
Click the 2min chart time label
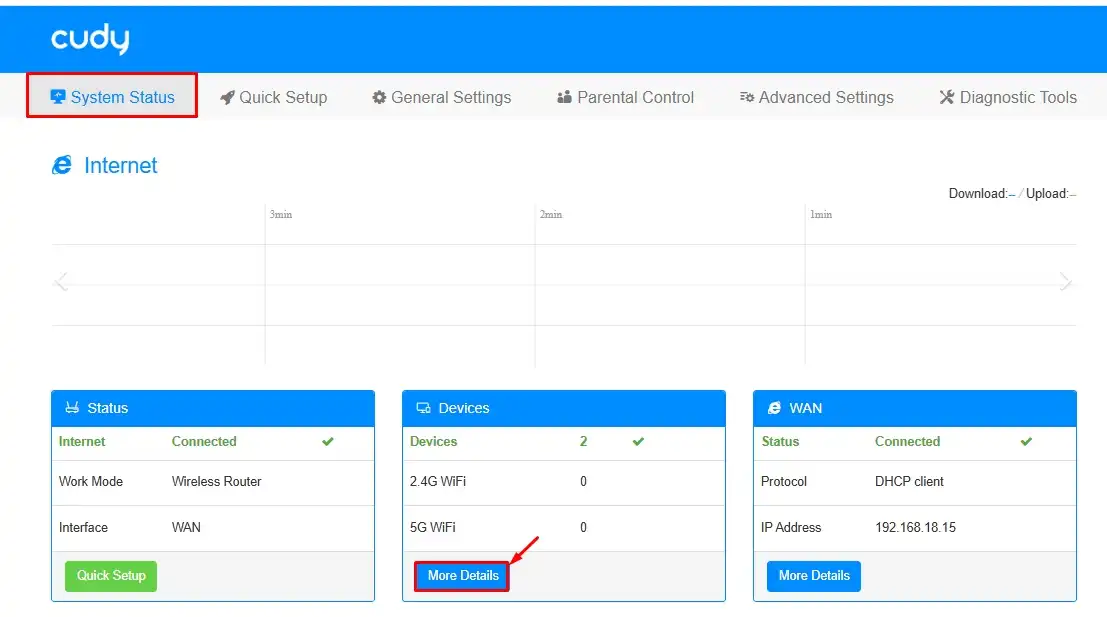(x=551, y=214)
